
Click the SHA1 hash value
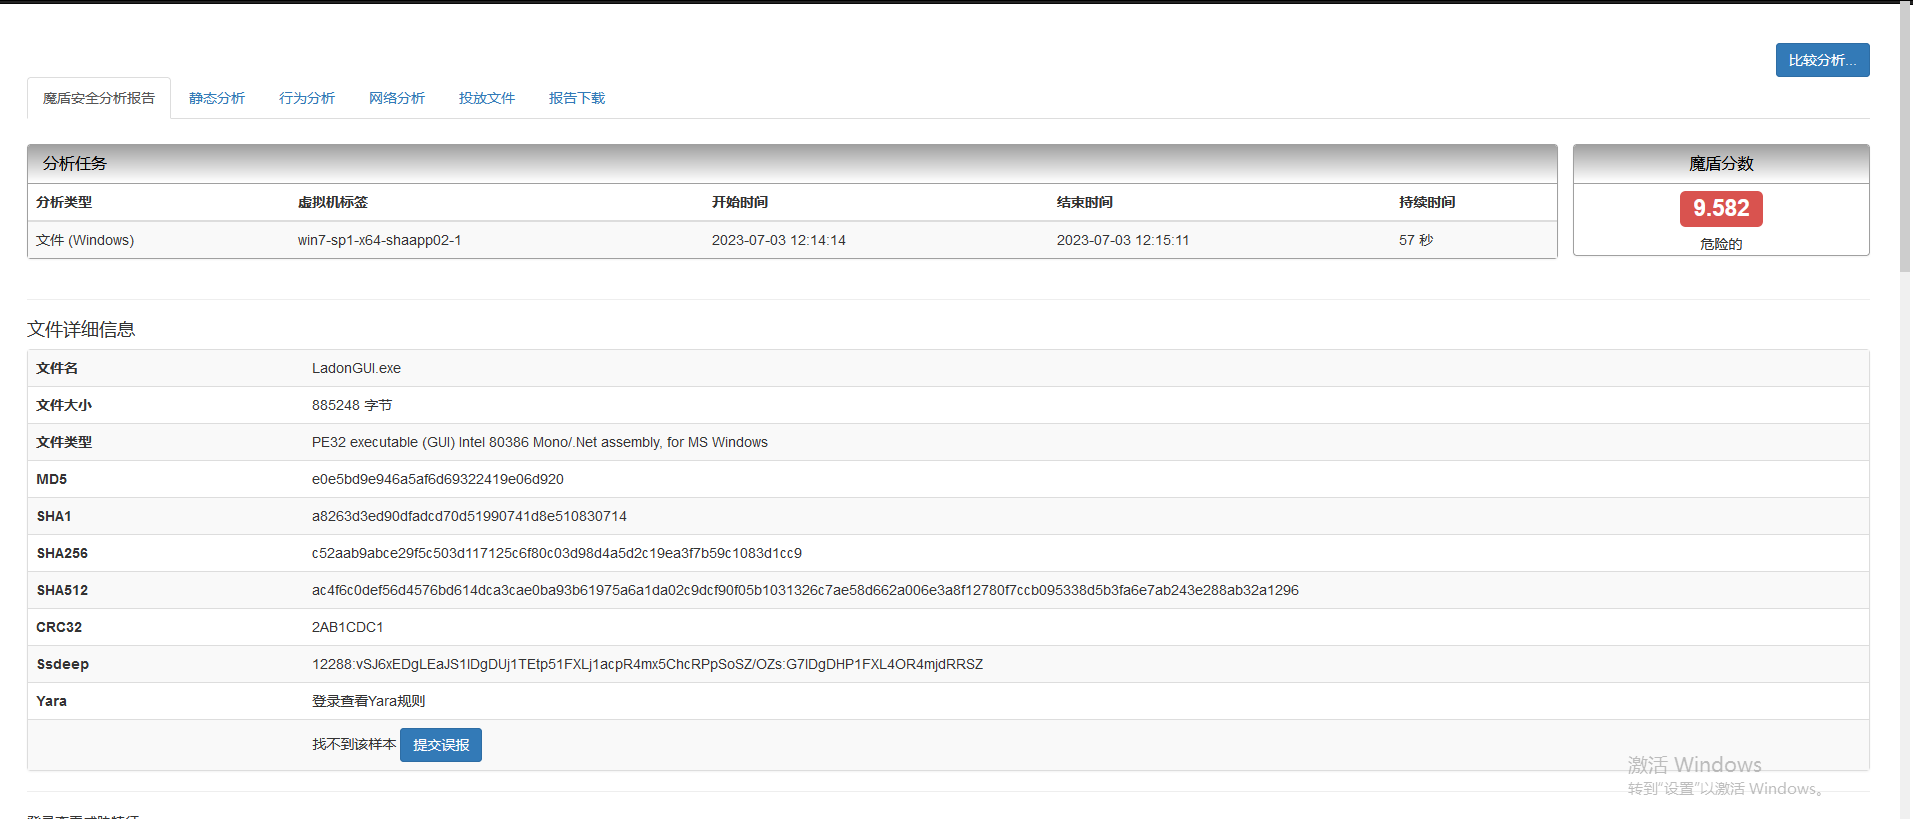469,516
